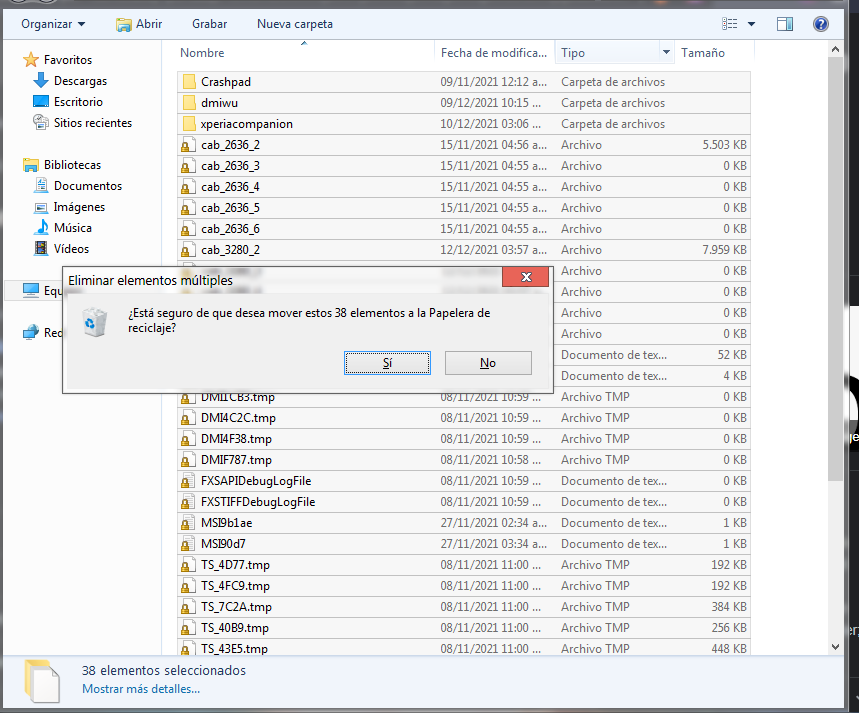The image size is (859, 713).
Task: Select the cab_2636_3 file
Action: (x=463, y=166)
